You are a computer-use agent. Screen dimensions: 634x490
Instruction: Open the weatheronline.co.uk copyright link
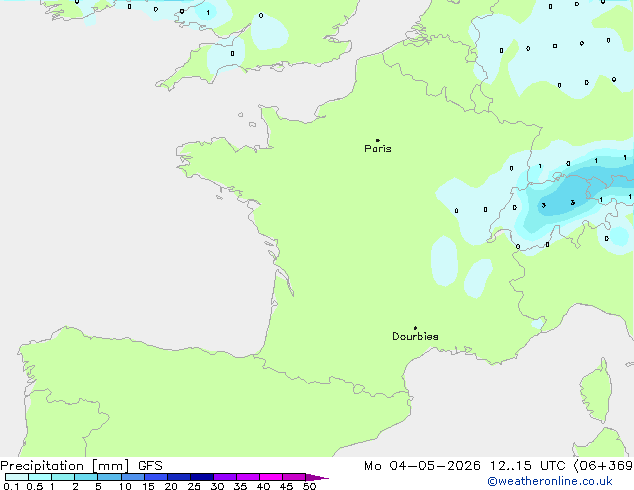click(550, 481)
